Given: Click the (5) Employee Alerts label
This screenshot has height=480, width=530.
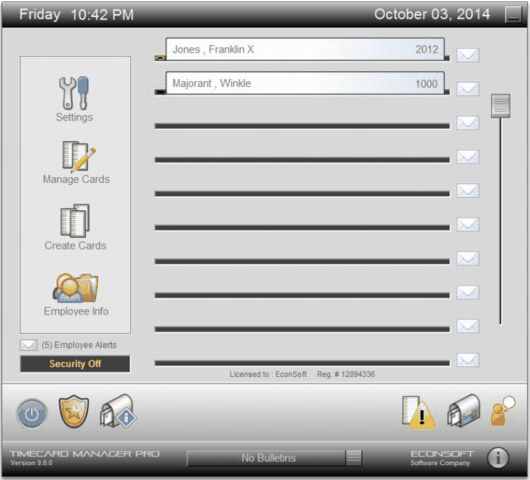Looking at the screenshot, I should 79,345.
